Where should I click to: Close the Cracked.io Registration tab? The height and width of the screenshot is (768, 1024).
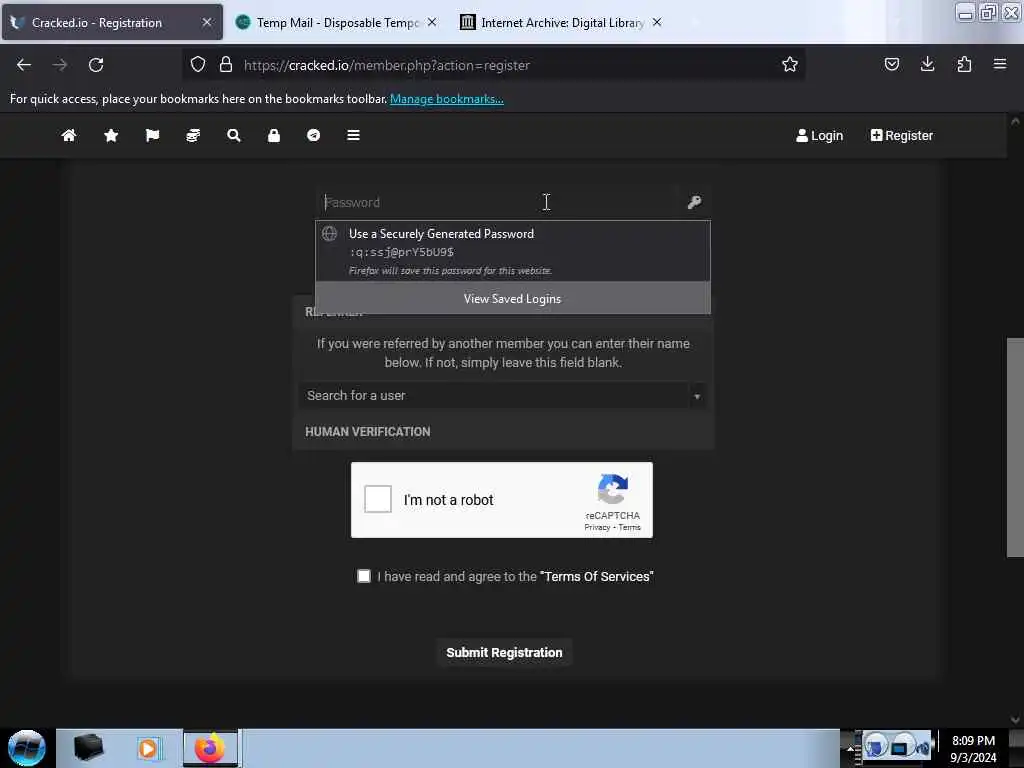207,22
